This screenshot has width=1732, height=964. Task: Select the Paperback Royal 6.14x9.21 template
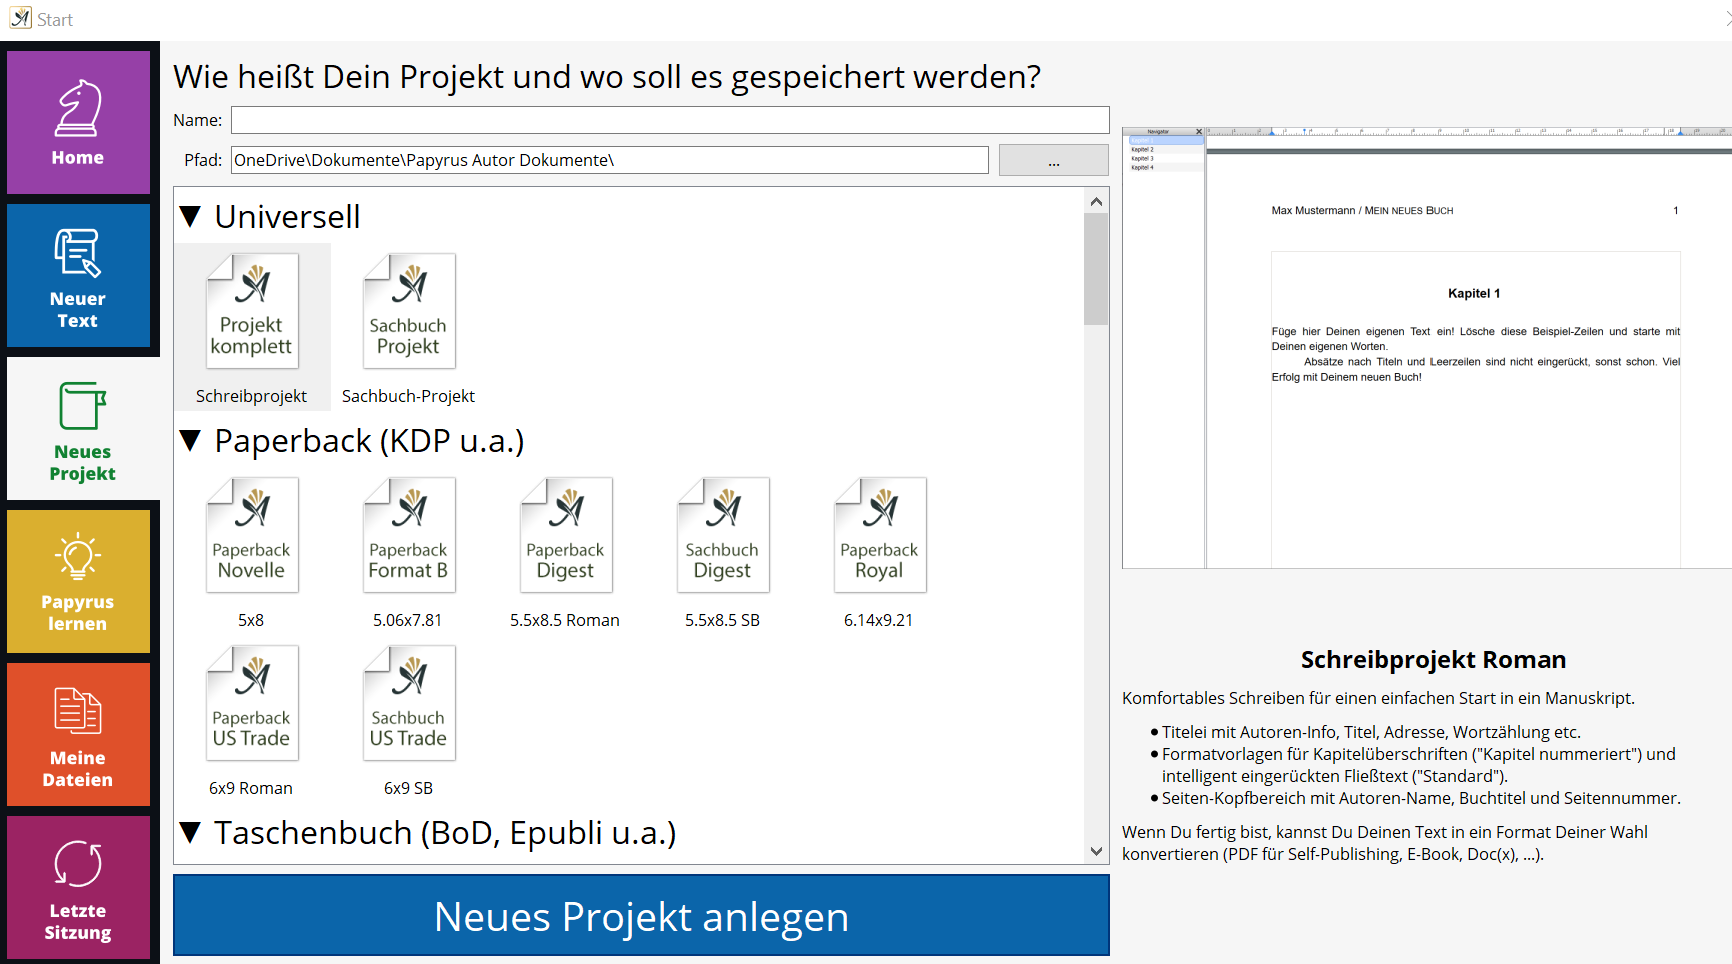[879, 534]
